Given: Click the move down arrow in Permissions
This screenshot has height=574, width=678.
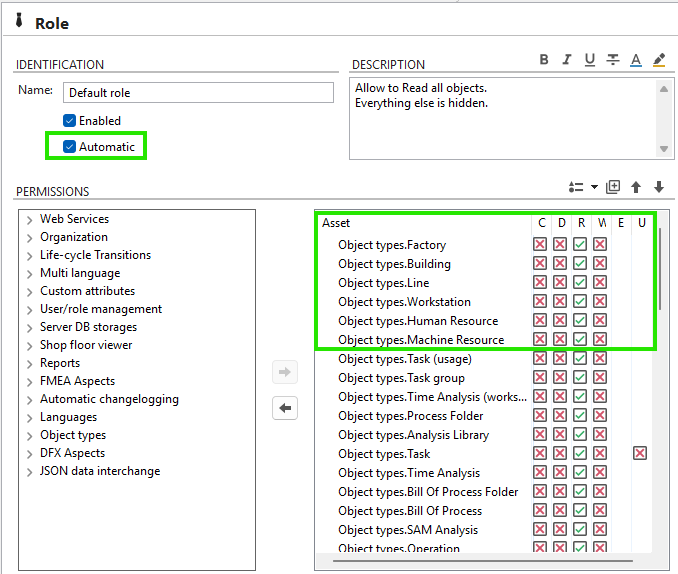Looking at the screenshot, I should pos(659,187).
